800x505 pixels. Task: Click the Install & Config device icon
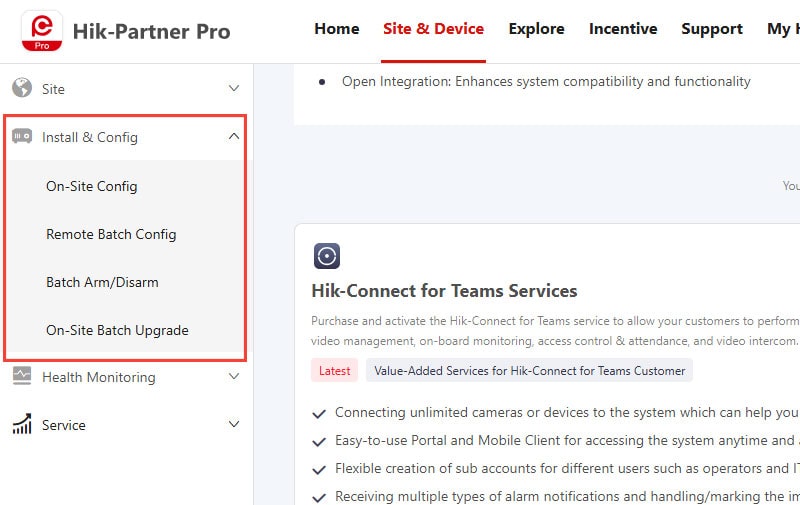click(22, 136)
